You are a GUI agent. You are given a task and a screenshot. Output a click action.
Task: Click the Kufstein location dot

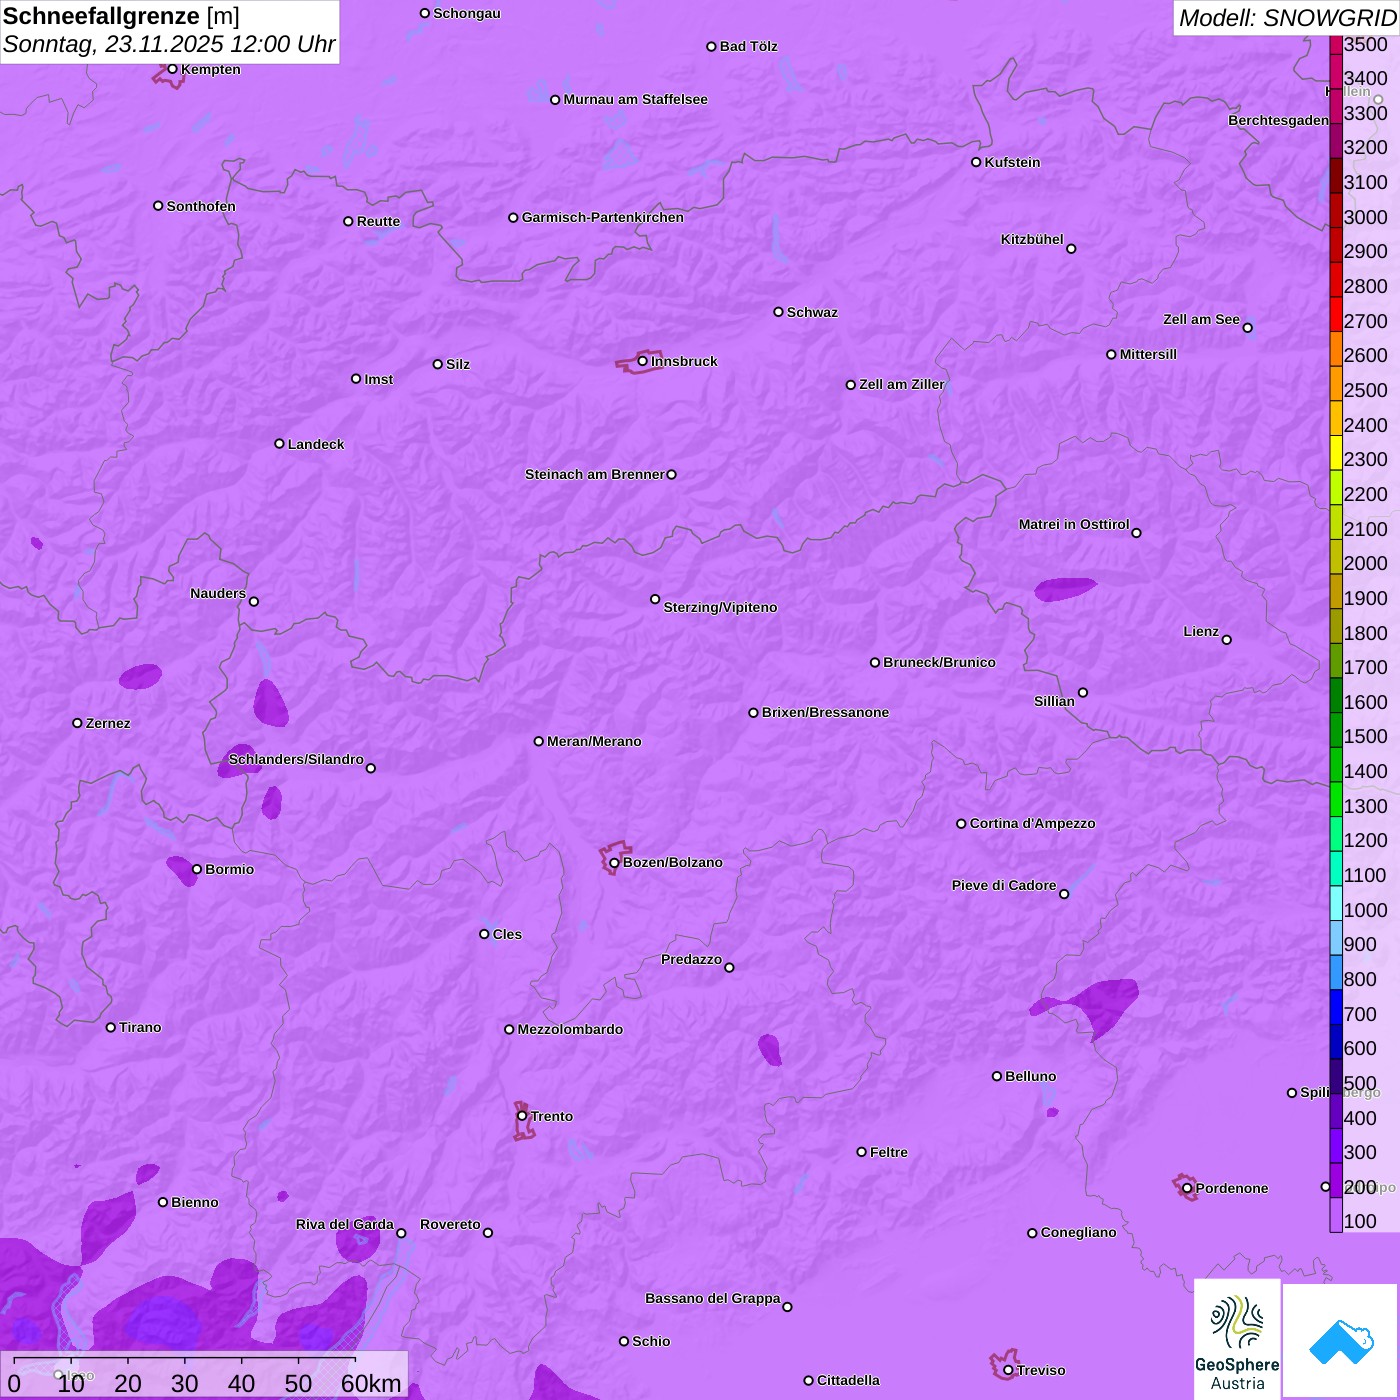[976, 162]
